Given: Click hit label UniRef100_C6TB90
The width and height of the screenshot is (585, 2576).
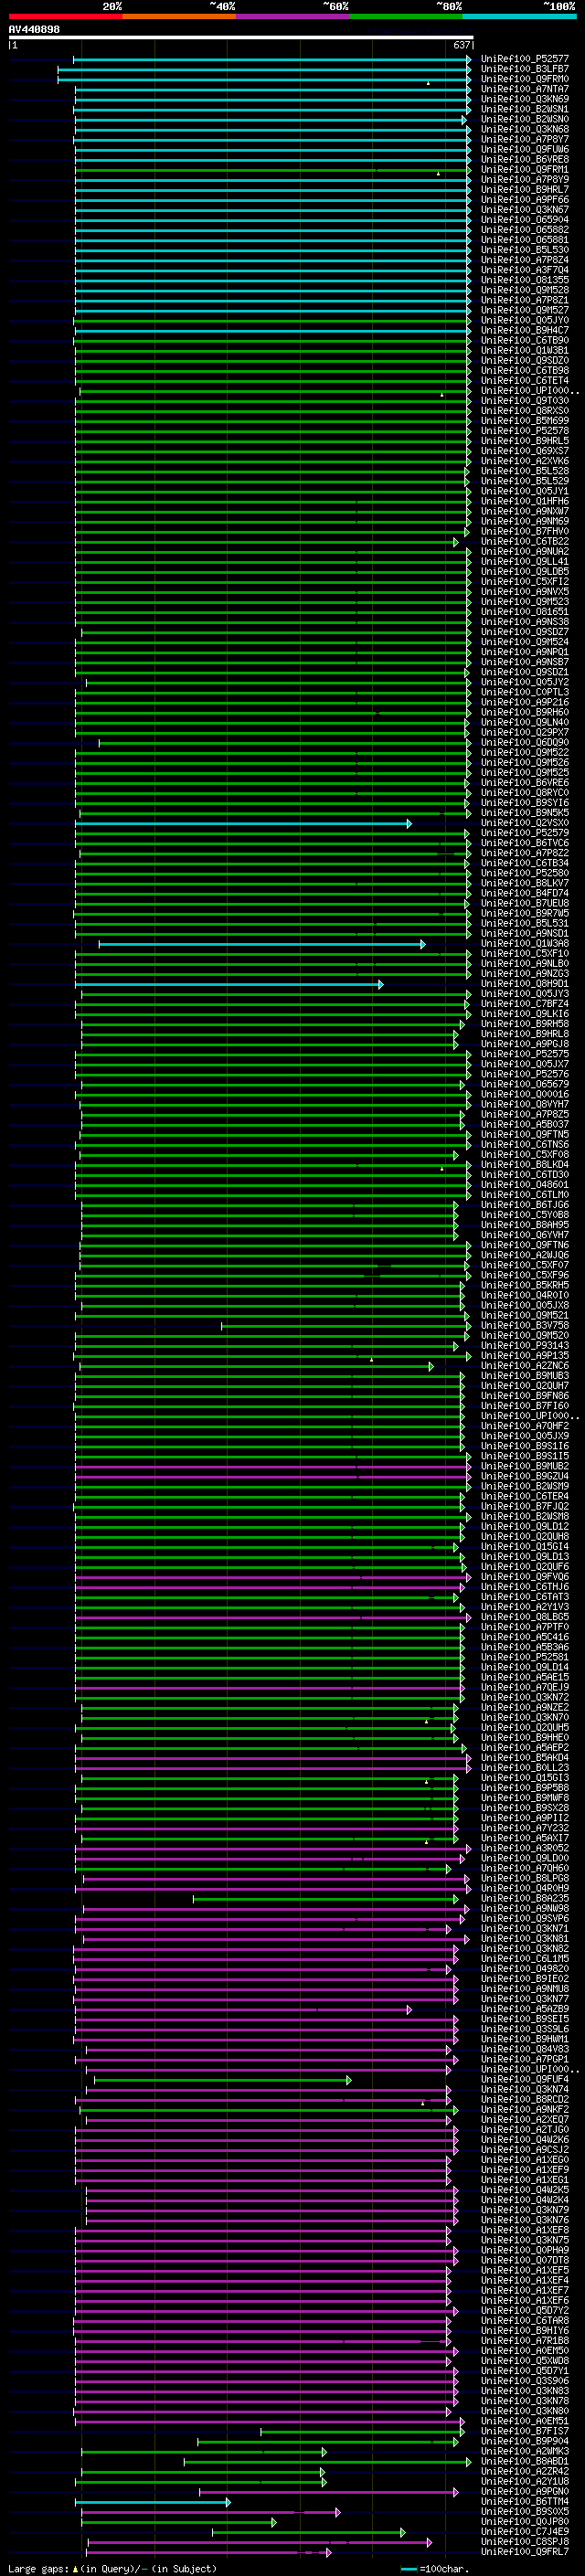Looking at the screenshot, I should pyautogui.click(x=525, y=340).
